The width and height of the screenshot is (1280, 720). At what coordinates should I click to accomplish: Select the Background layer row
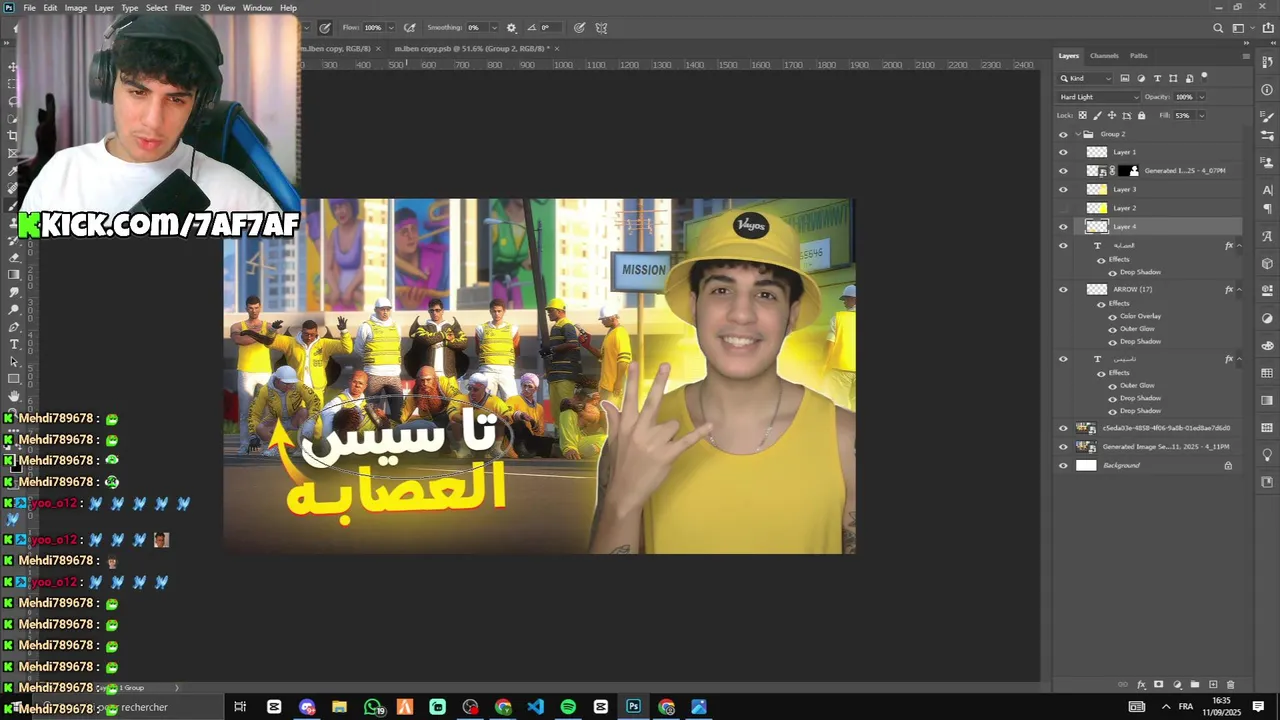coord(1149,466)
